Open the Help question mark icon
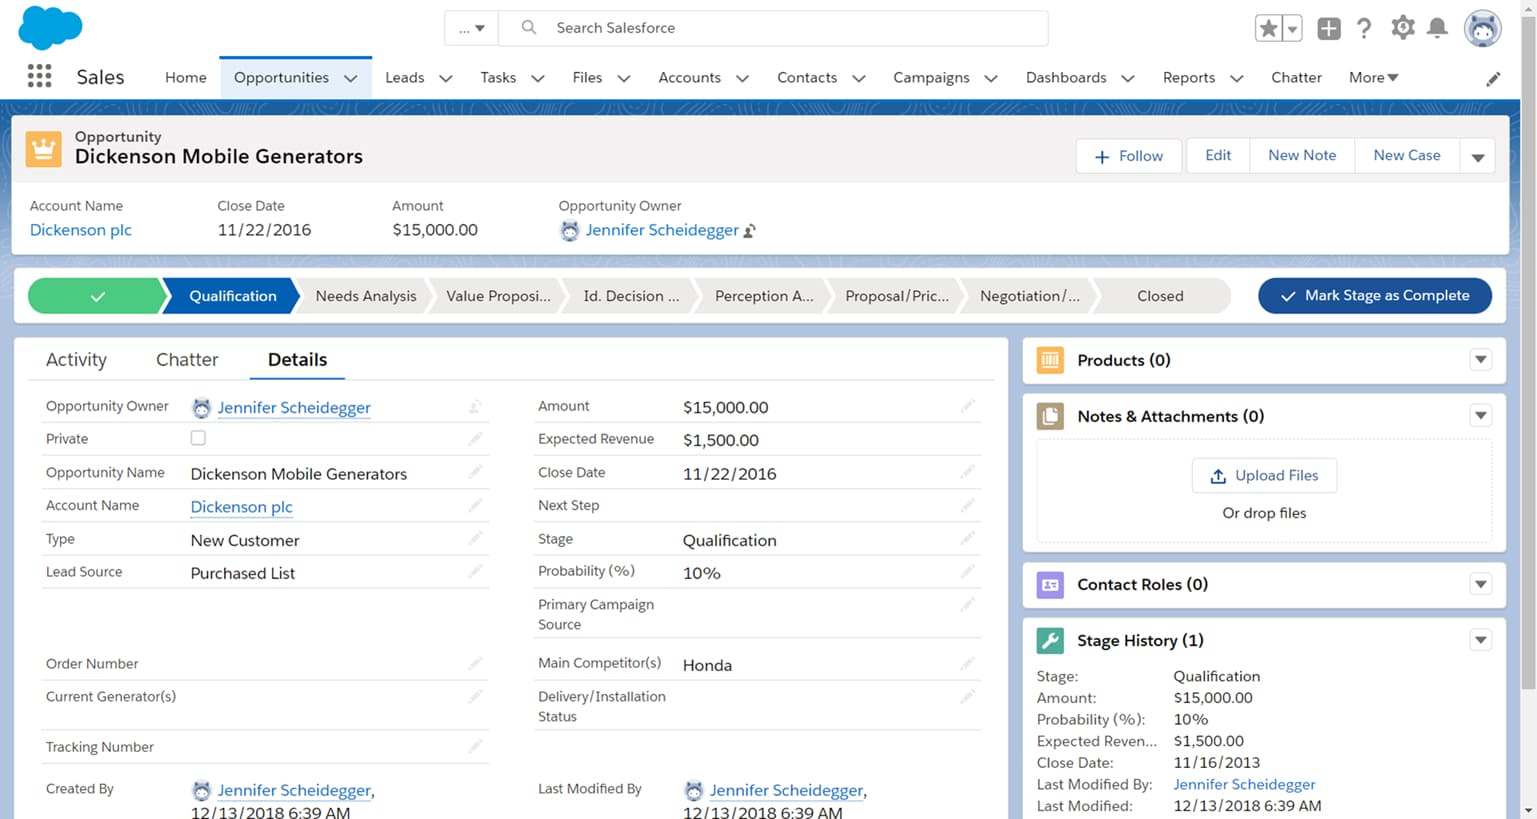The width and height of the screenshot is (1537, 819). [x=1364, y=28]
